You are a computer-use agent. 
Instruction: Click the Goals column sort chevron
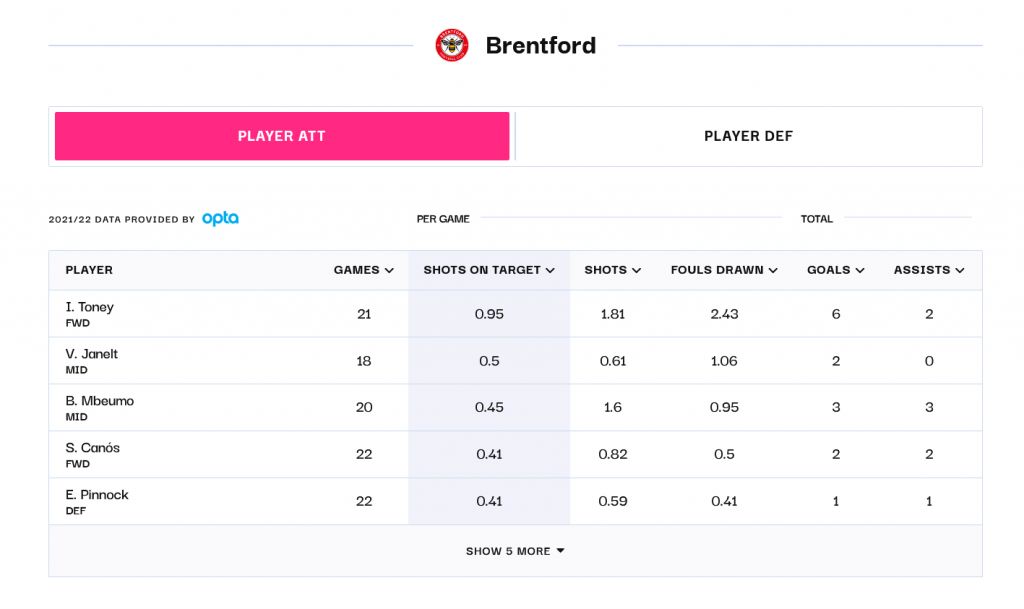[x=860, y=270]
